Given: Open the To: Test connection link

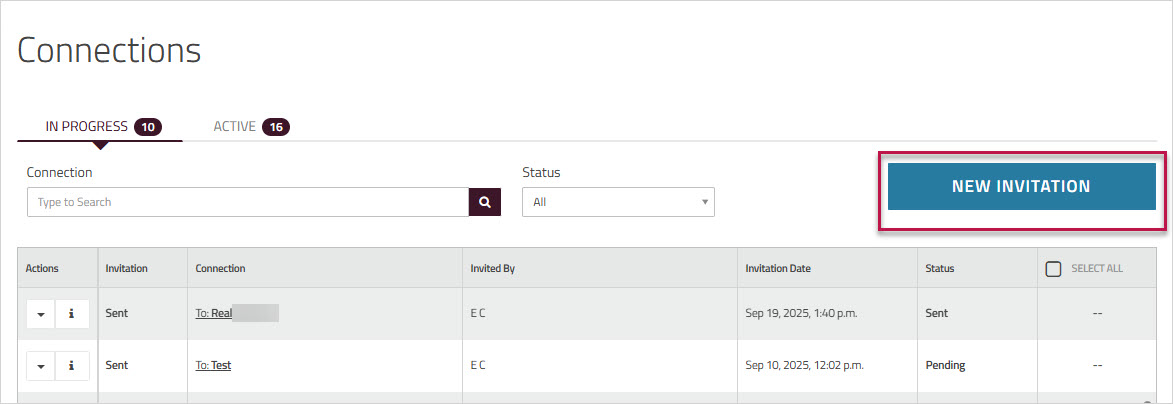Looking at the screenshot, I should (x=213, y=366).
